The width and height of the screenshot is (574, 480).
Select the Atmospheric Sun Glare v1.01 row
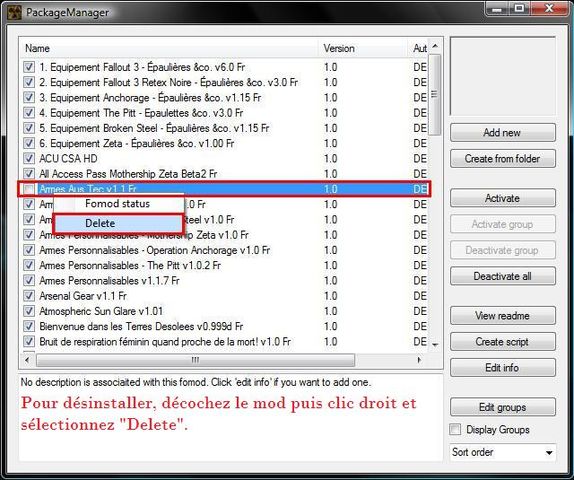[224, 311]
